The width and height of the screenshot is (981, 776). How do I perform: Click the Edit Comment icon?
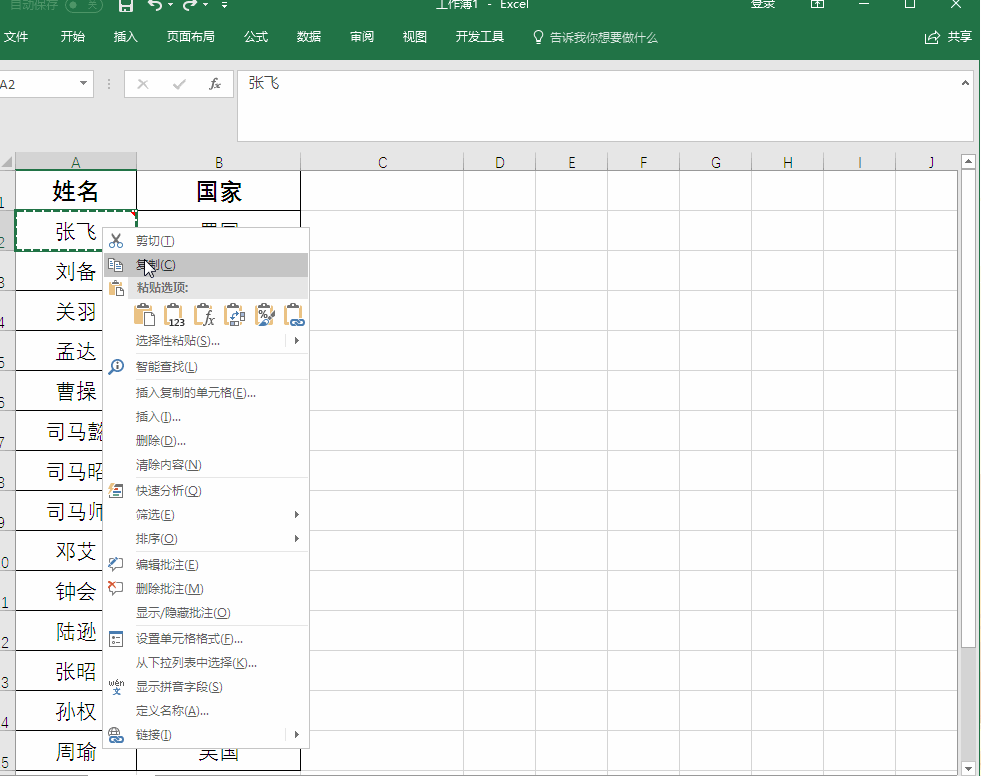116,564
